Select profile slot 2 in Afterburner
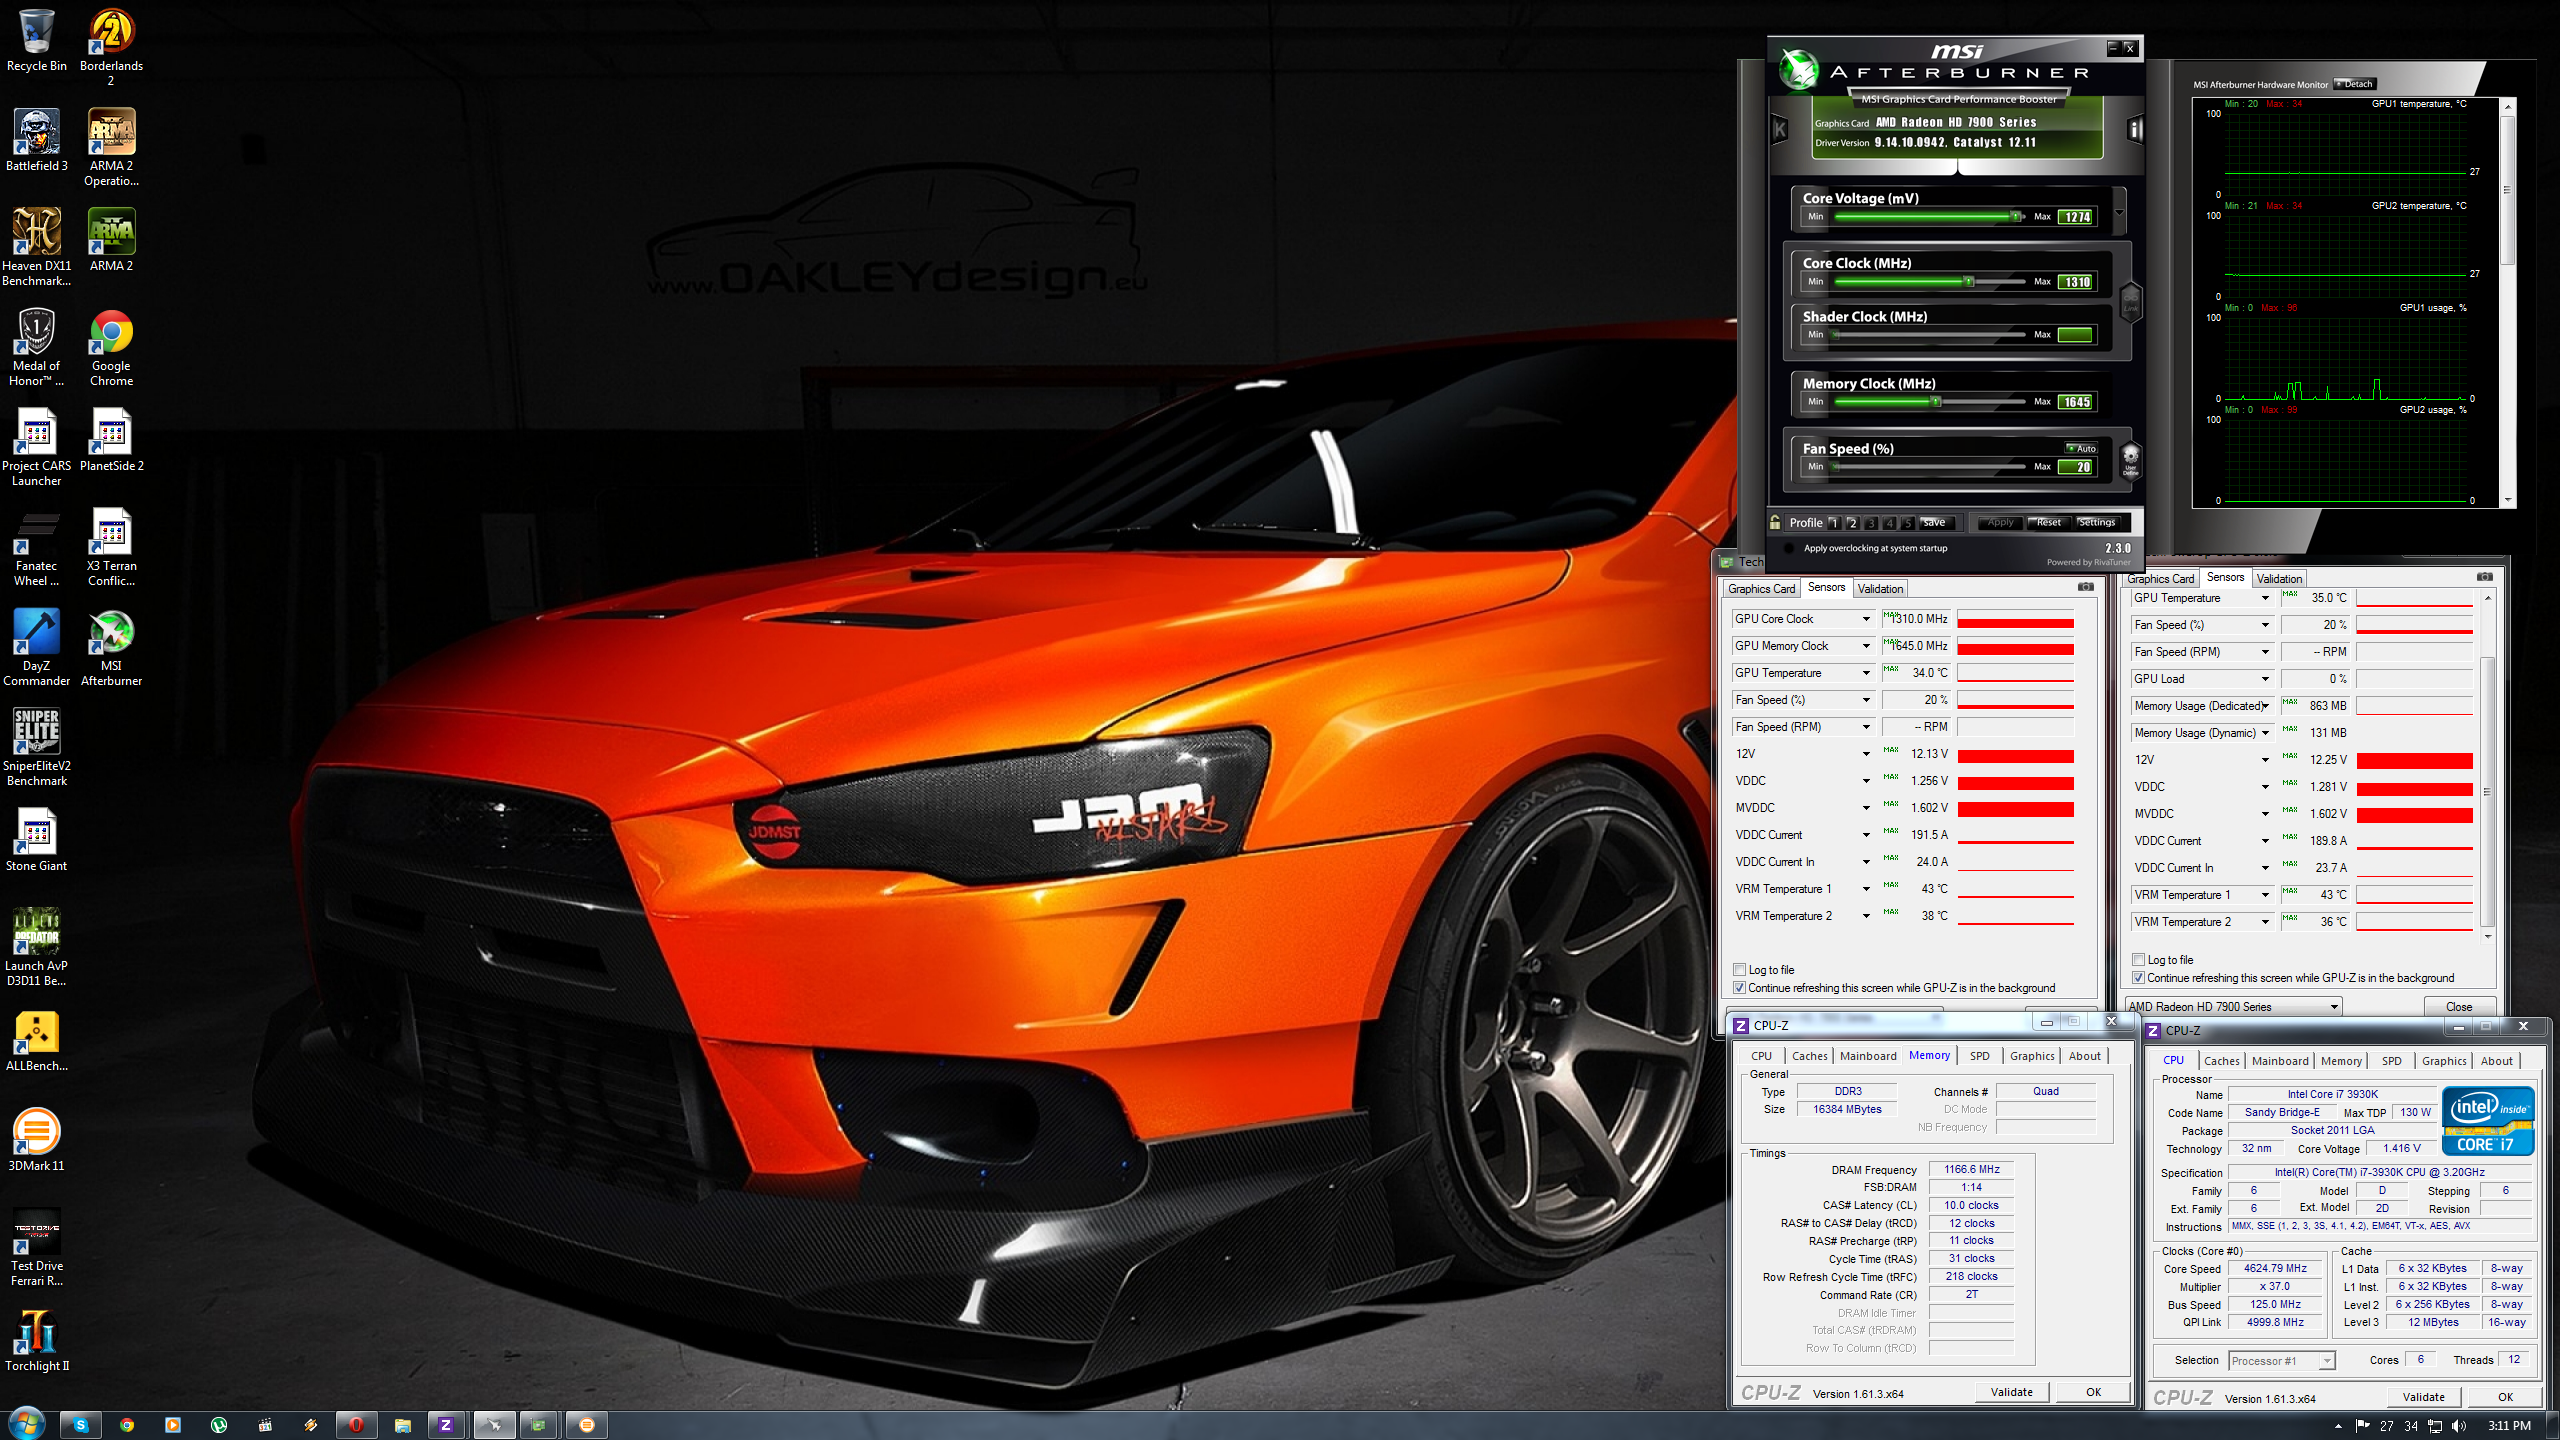The width and height of the screenshot is (2560, 1440). click(1852, 523)
